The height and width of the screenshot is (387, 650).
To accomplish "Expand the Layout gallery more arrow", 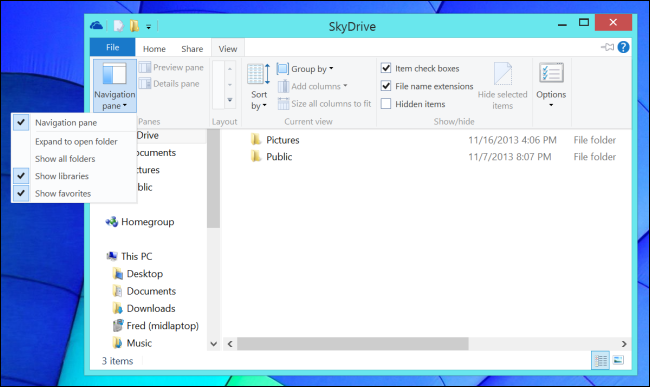I will click(x=230, y=100).
